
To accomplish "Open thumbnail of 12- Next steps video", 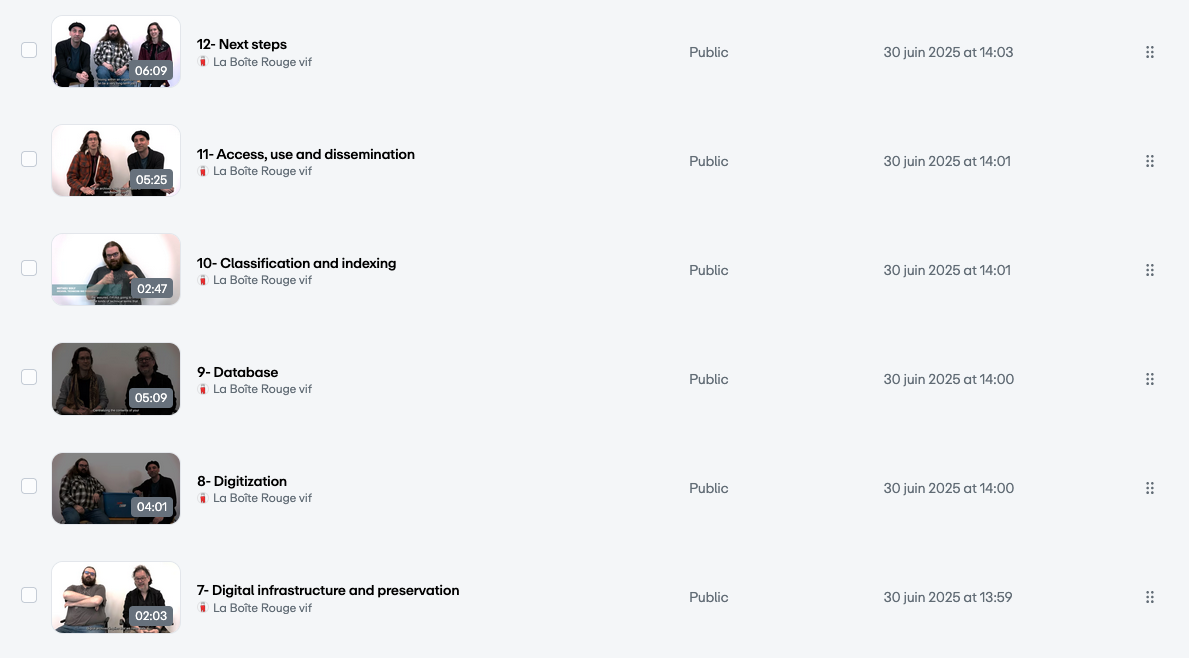I will point(116,51).
